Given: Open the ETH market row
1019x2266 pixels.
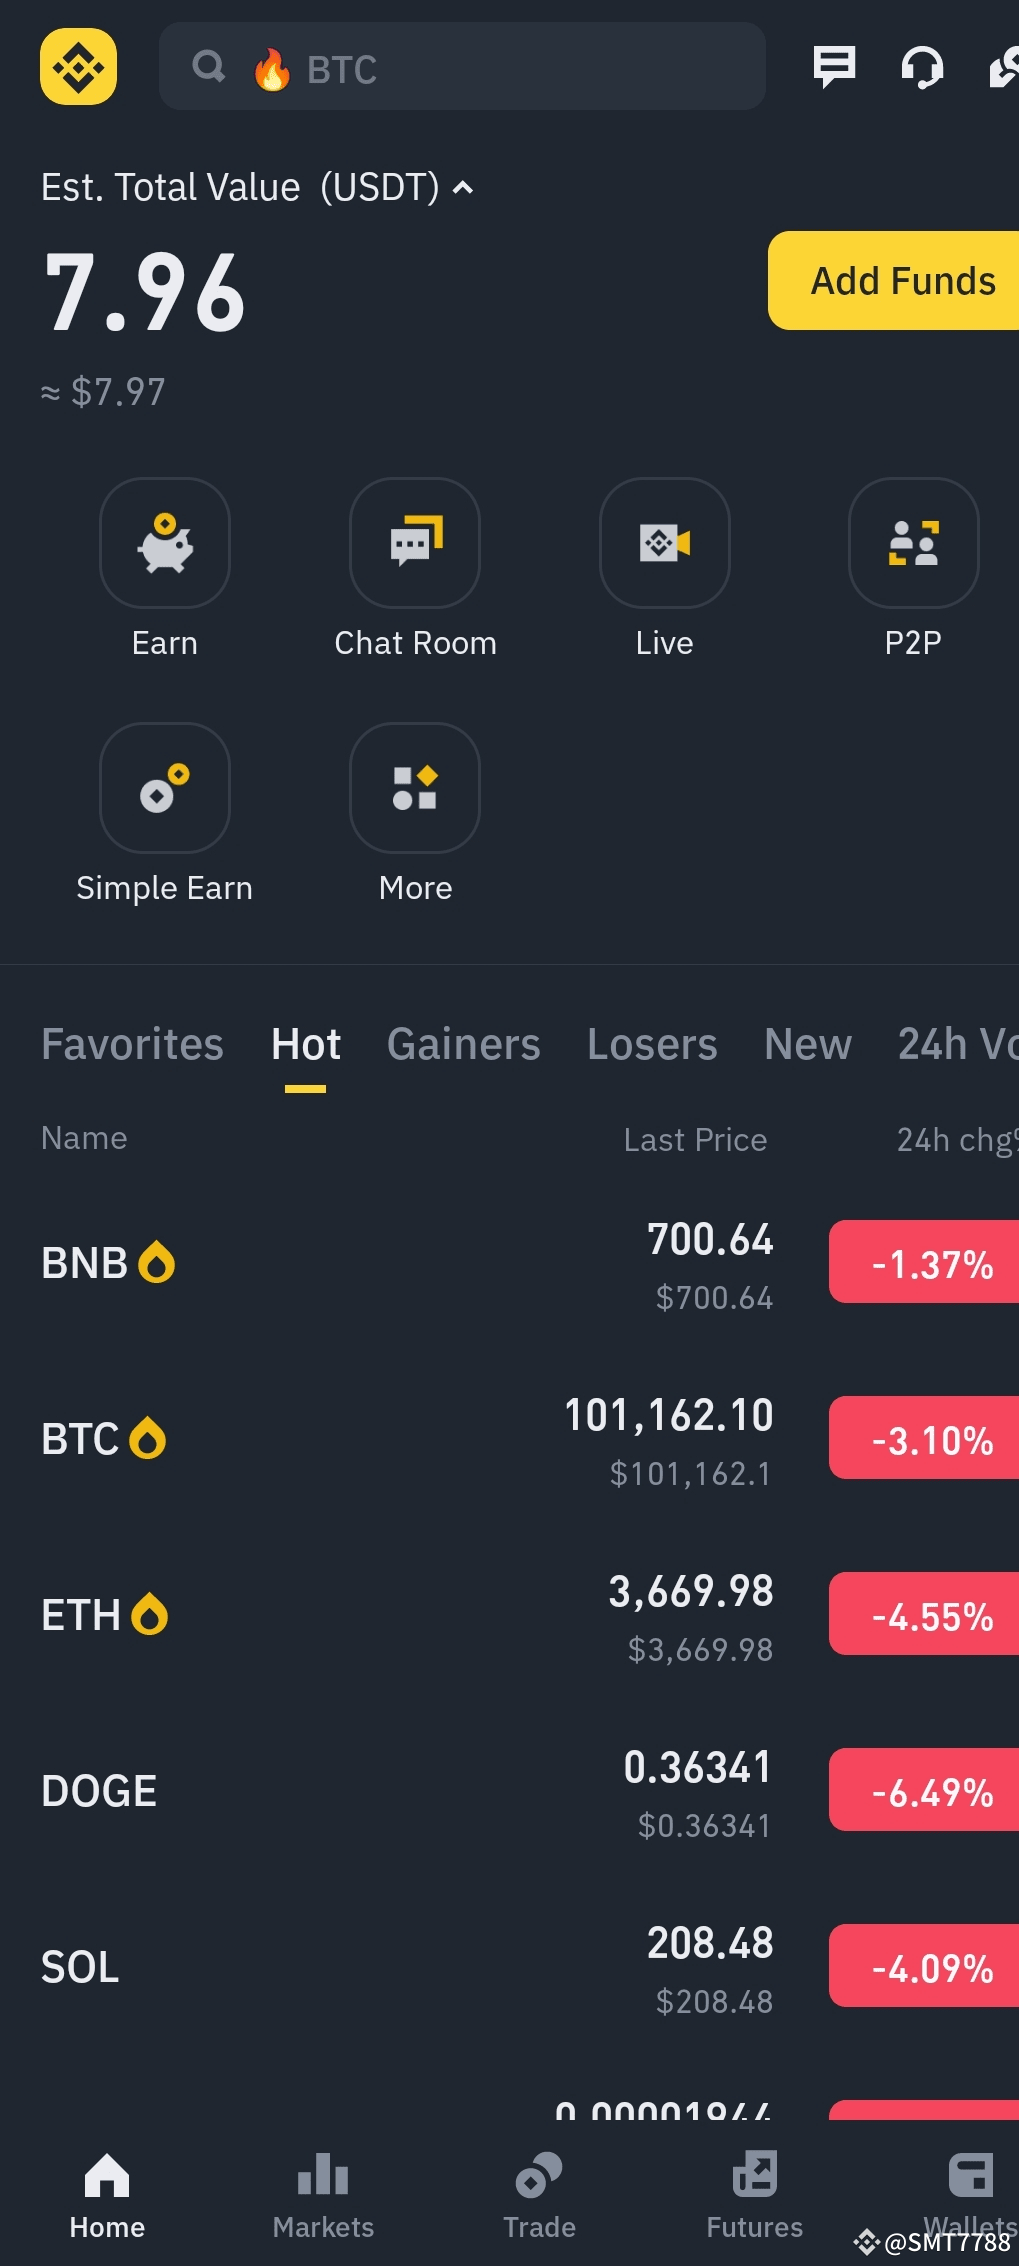Looking at the screenshot, I should point(510,1615).
